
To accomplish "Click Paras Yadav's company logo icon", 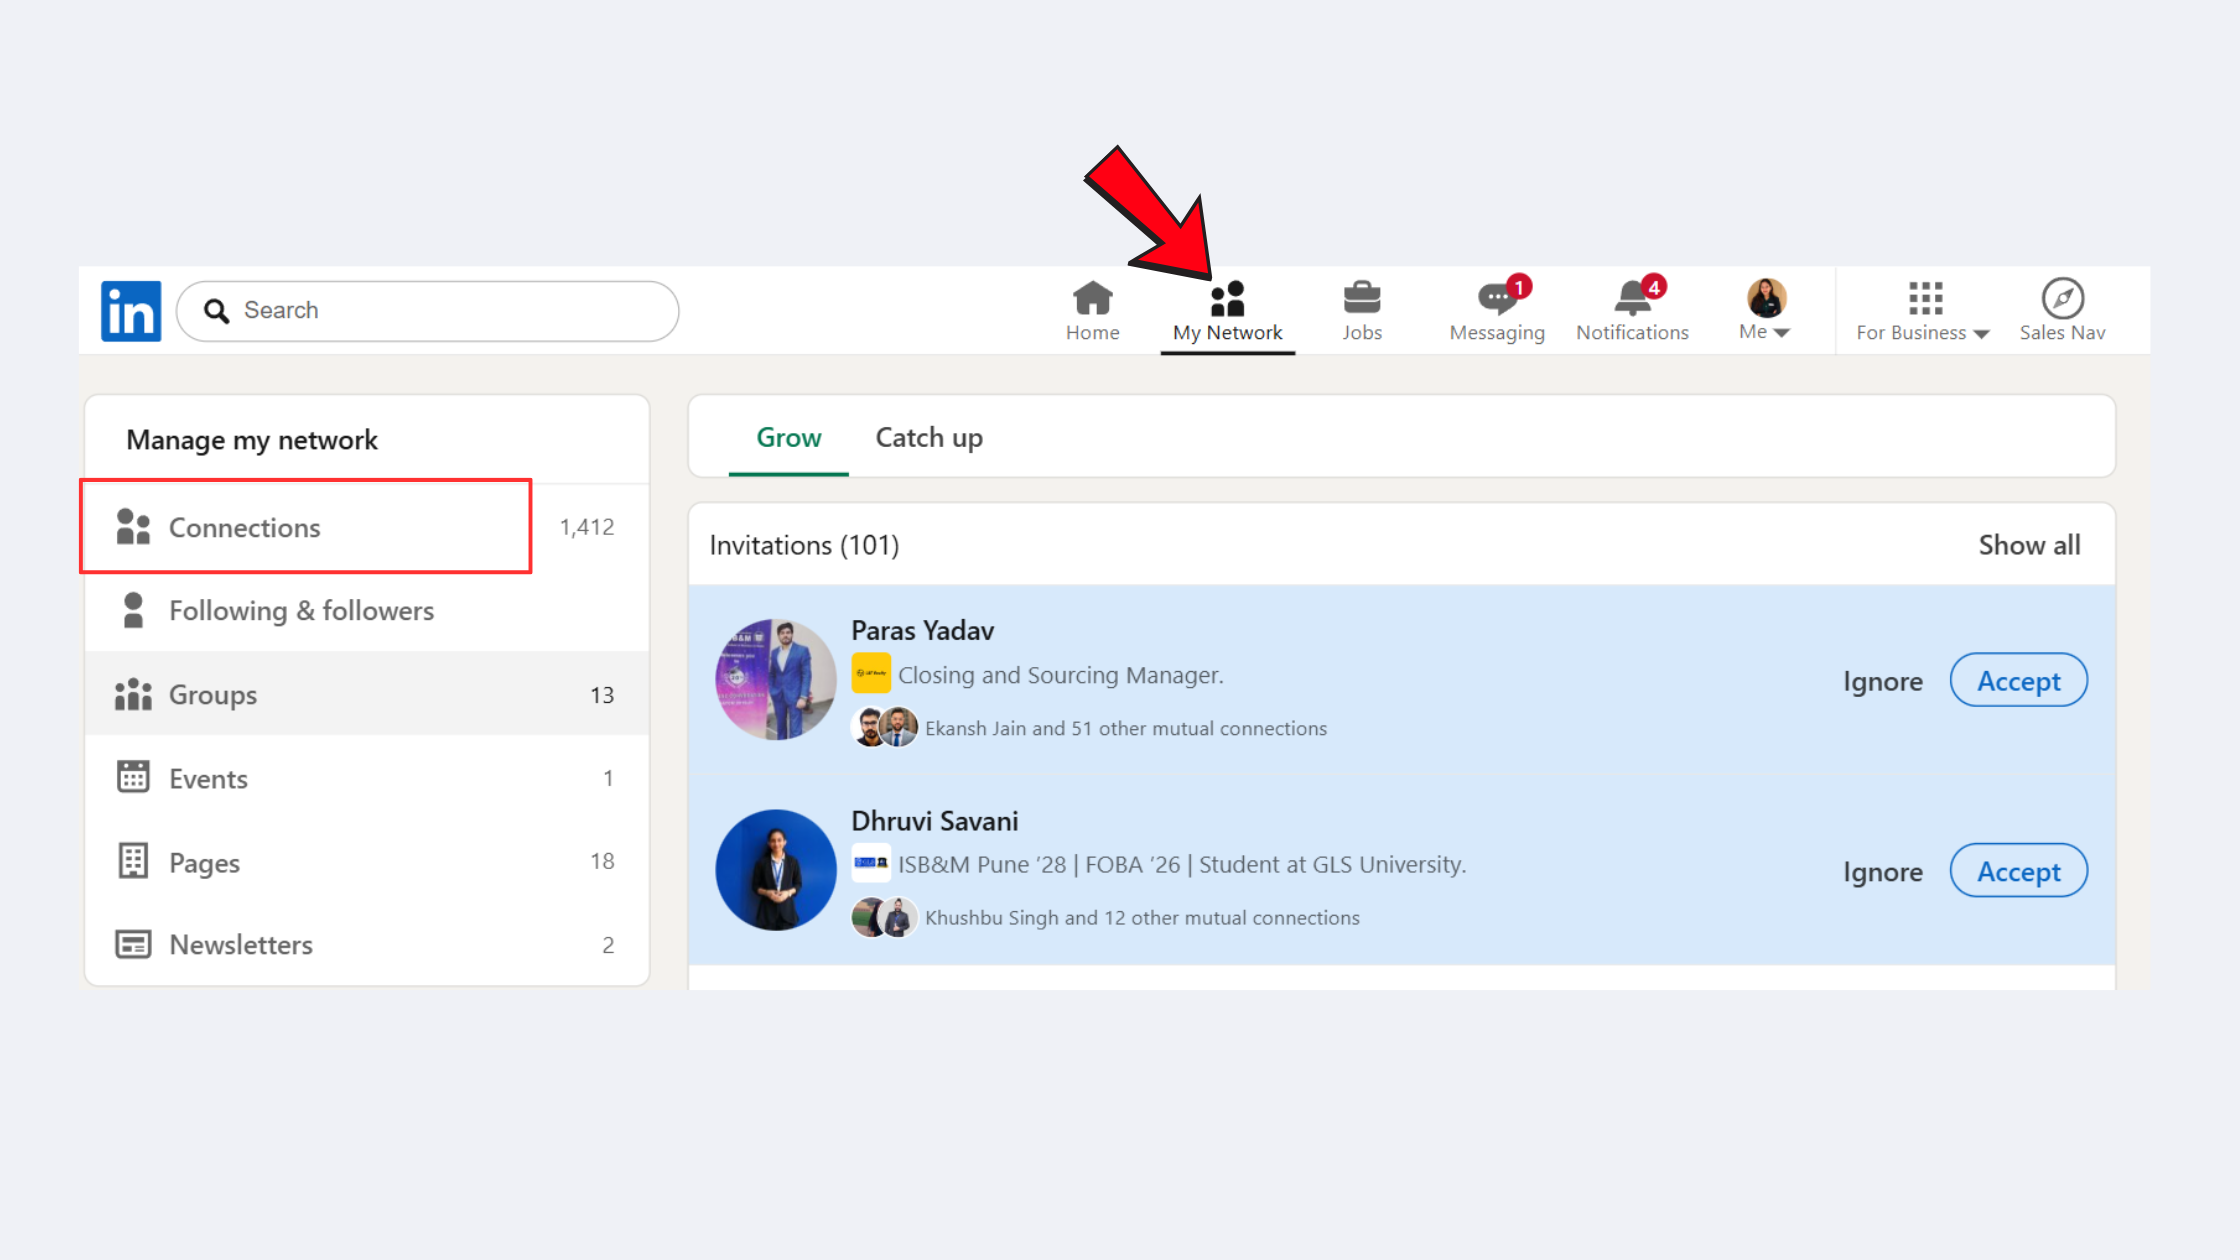I will click(x=871, y=673).
